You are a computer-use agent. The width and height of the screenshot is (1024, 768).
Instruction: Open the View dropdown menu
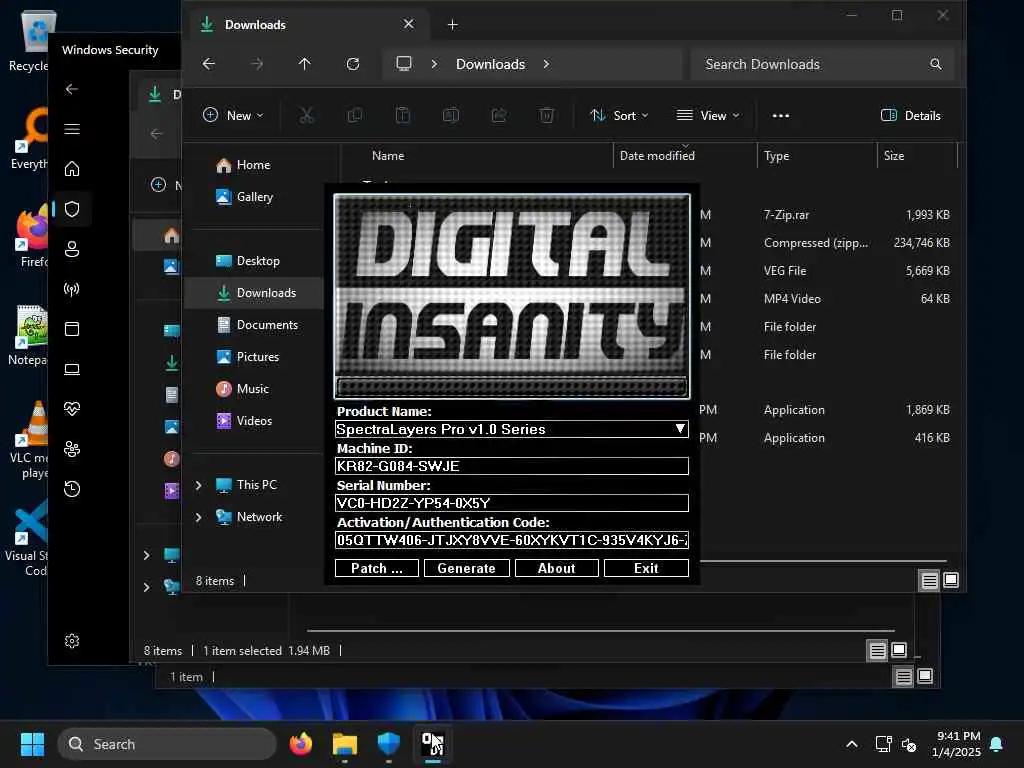pos(708,116)
